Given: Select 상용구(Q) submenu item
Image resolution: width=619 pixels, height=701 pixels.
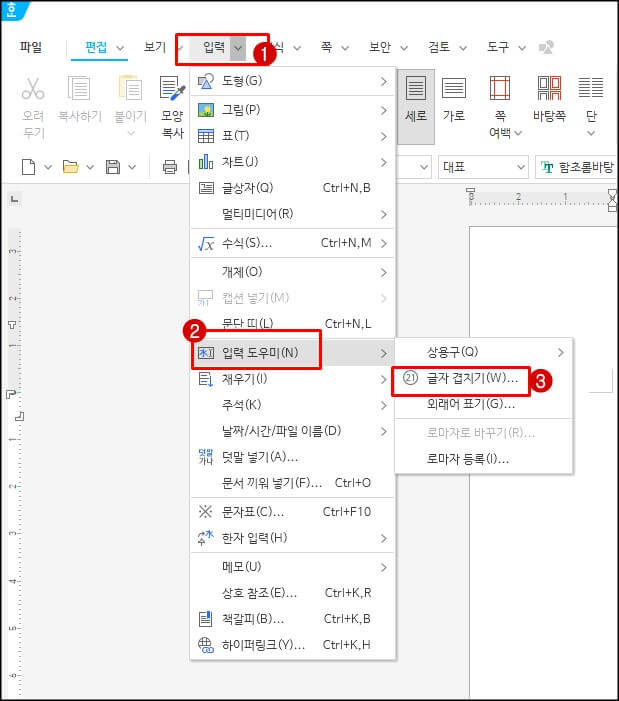Looking at the screenshot, I should 484,352.
